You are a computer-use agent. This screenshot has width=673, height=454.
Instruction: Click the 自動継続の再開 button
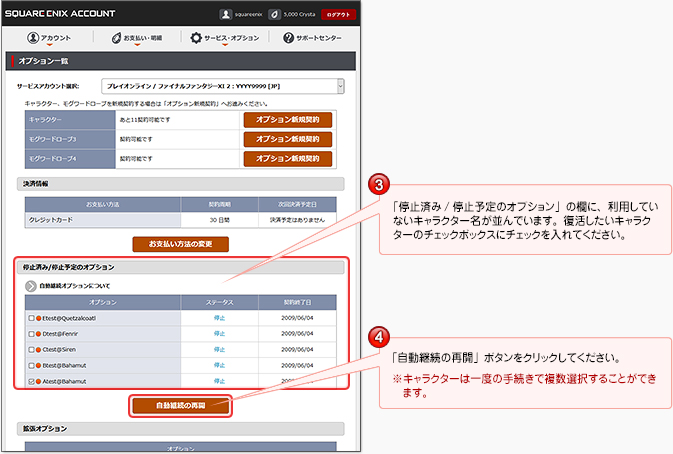pyautogui.click(x=180, y=406)
